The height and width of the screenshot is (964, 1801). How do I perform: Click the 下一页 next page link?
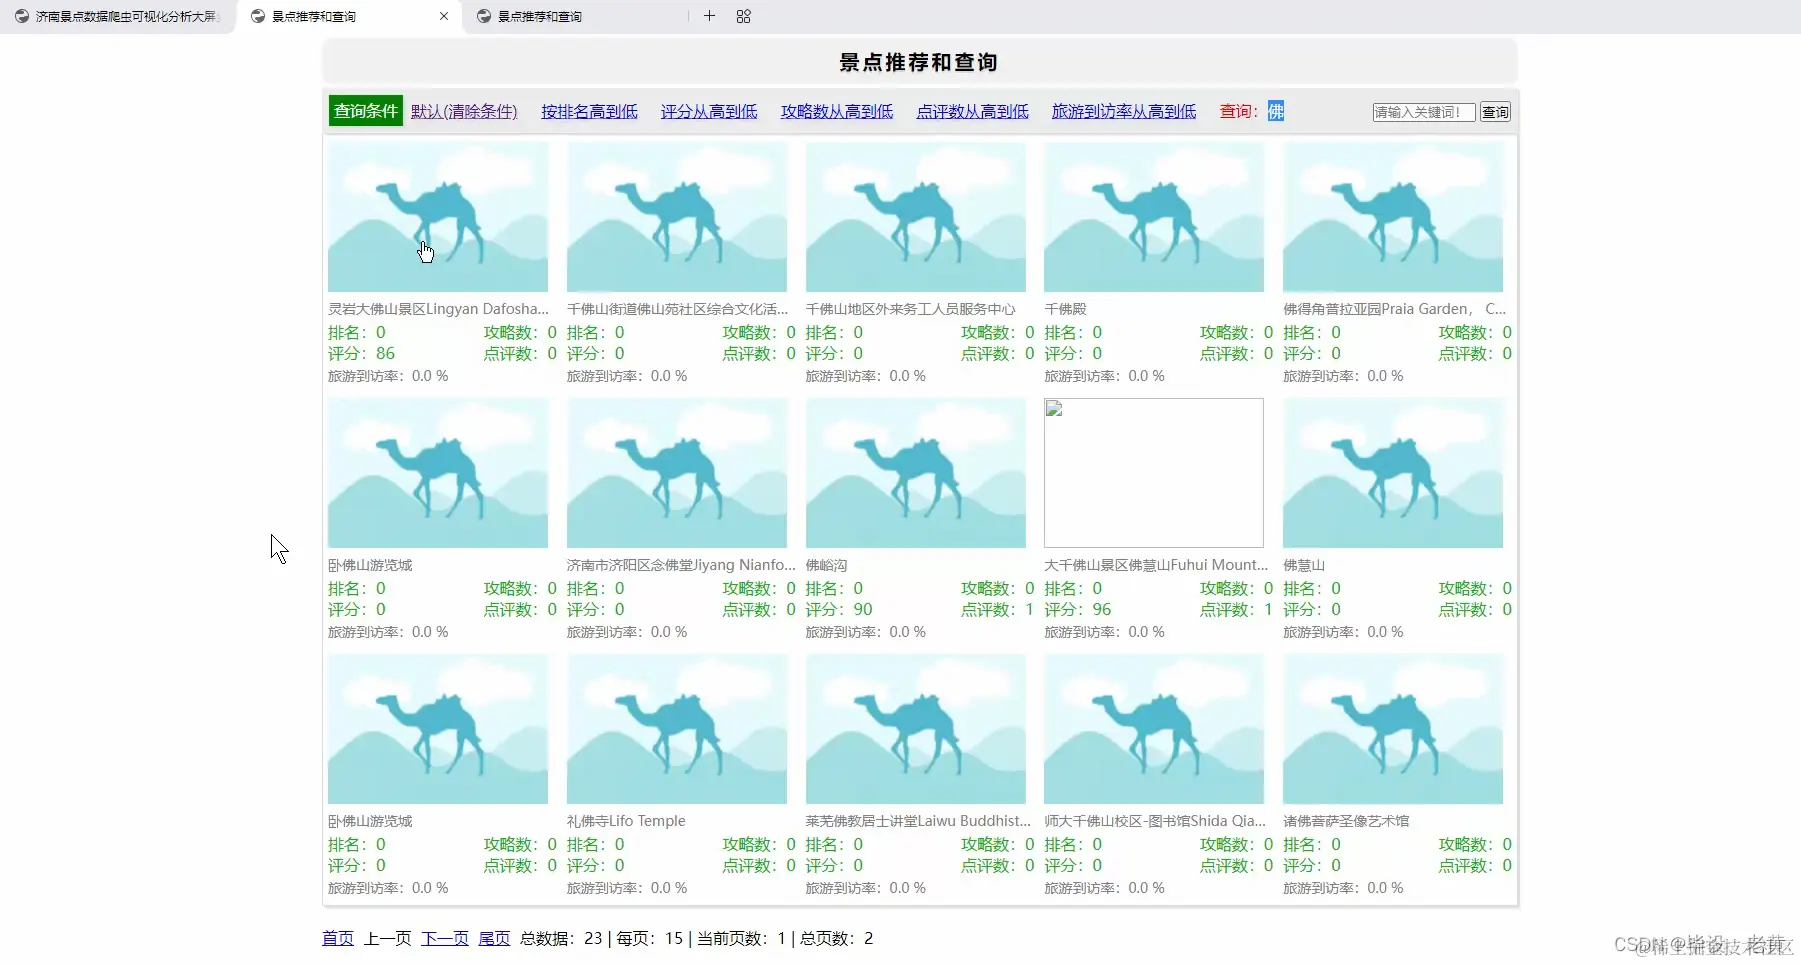(444, 938)
